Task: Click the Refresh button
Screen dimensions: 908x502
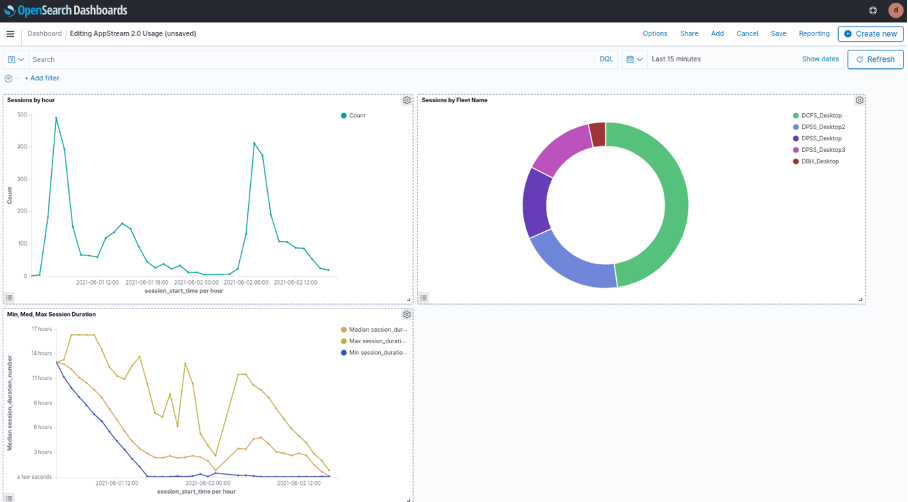Action: pyautogui.click(x=875, y=59)
